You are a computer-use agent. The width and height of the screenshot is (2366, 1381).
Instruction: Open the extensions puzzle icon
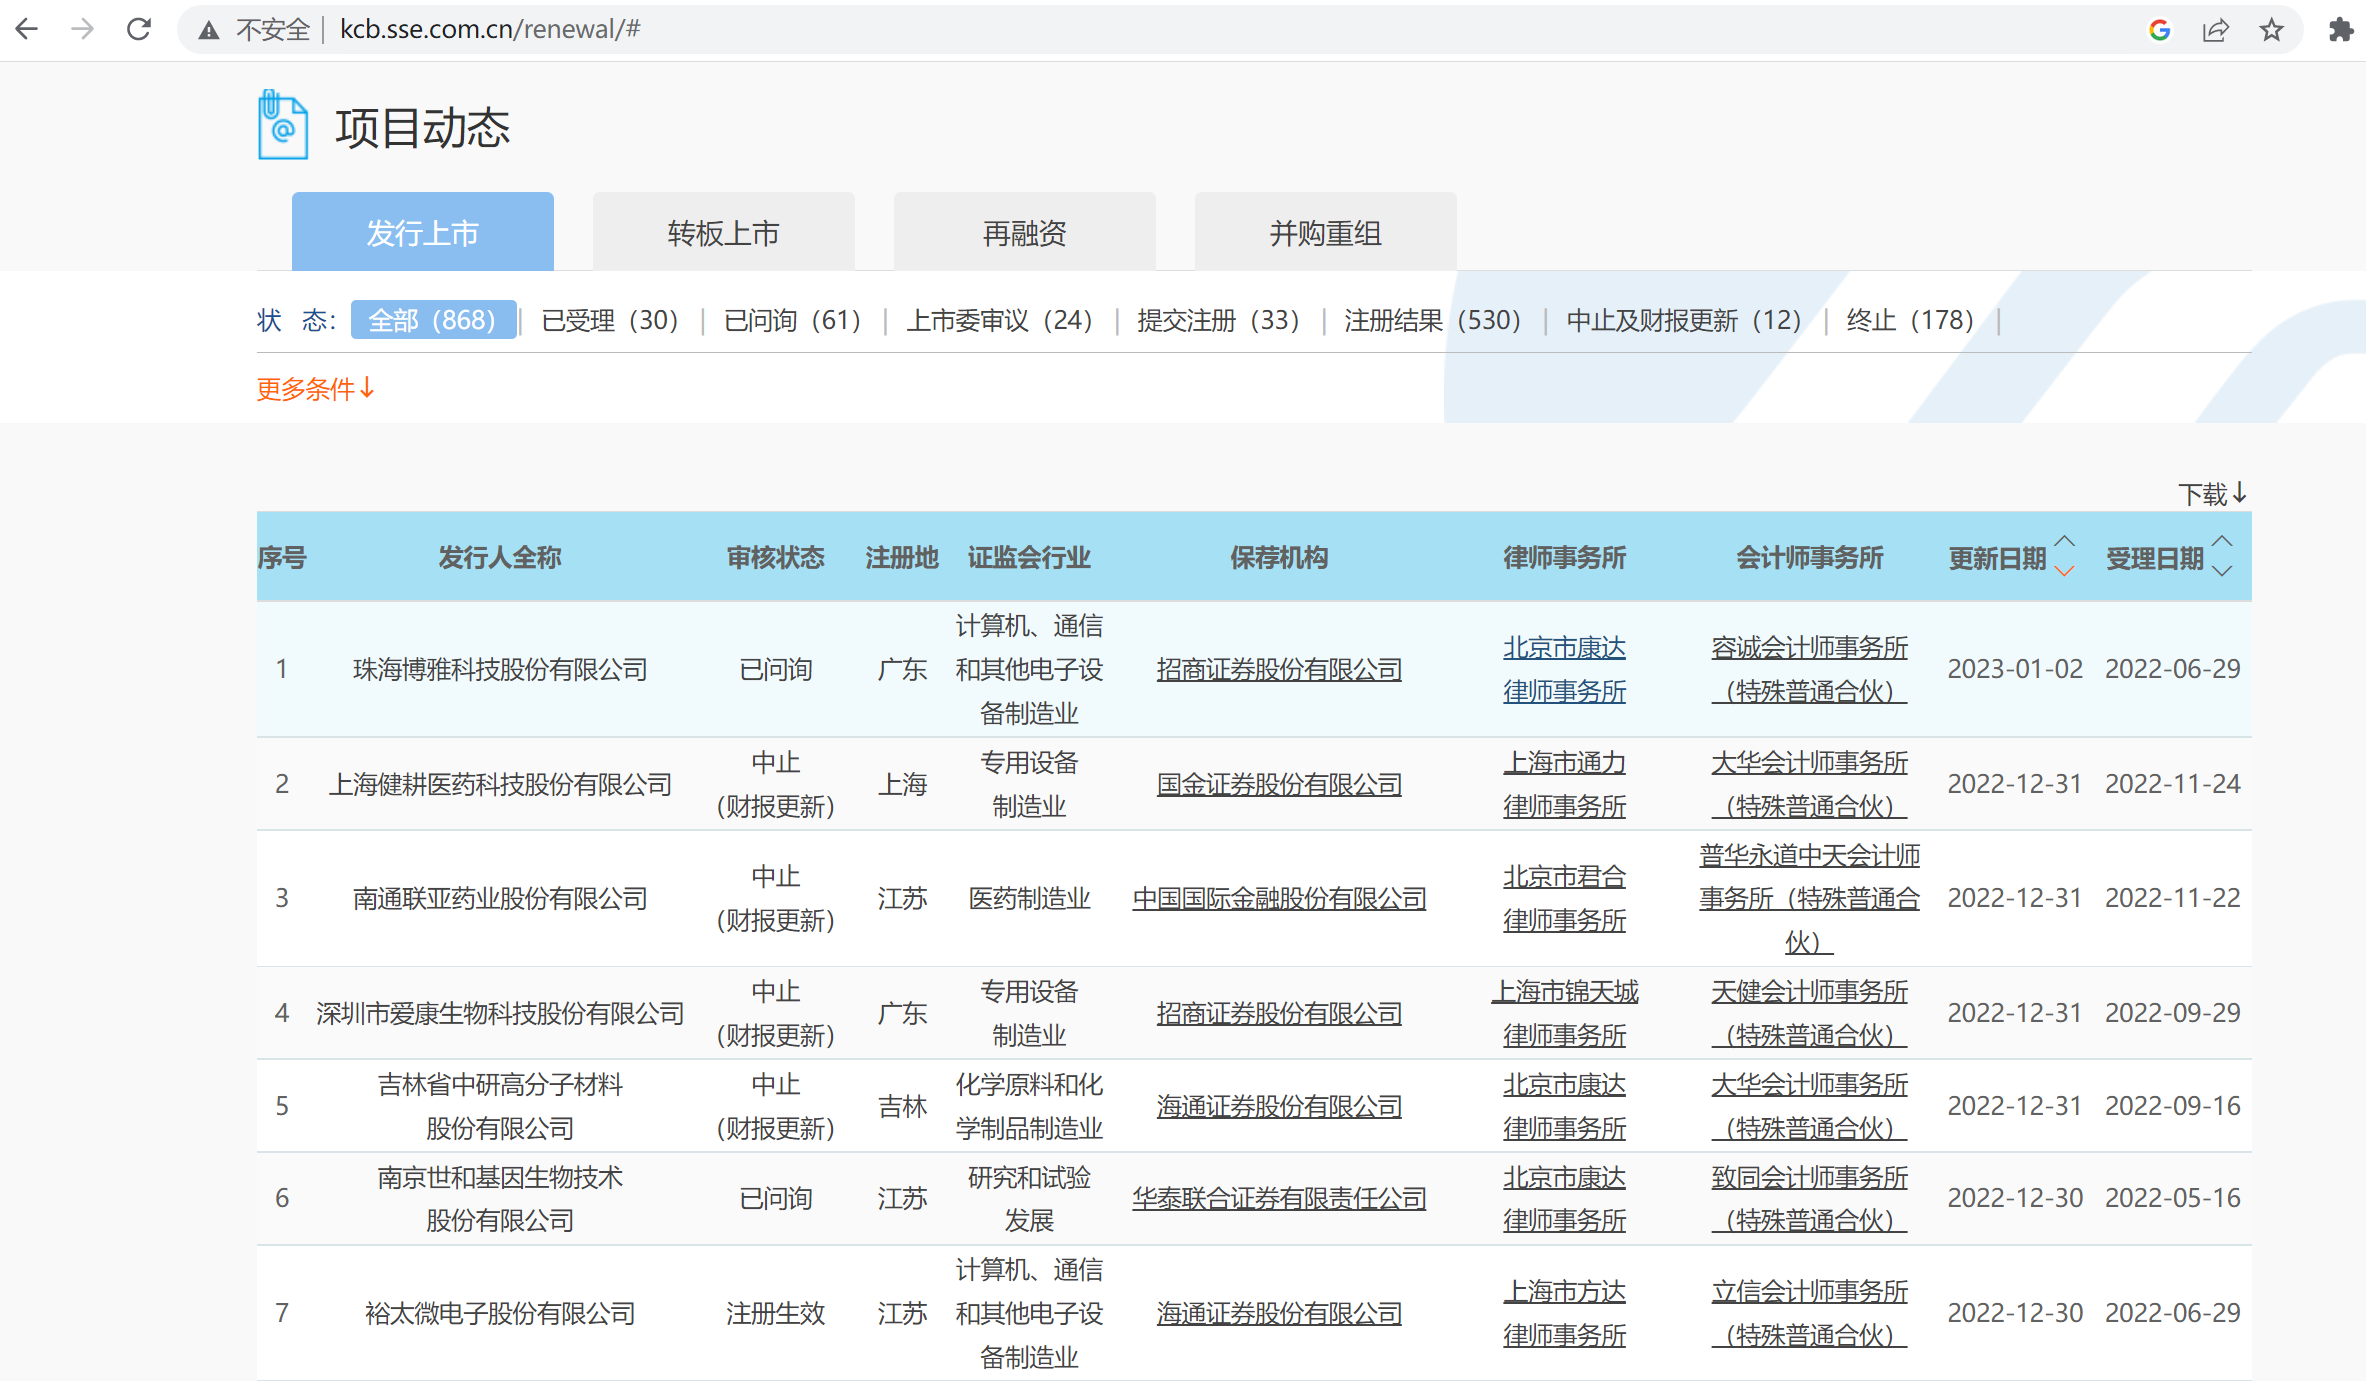tap(2340, 30)
